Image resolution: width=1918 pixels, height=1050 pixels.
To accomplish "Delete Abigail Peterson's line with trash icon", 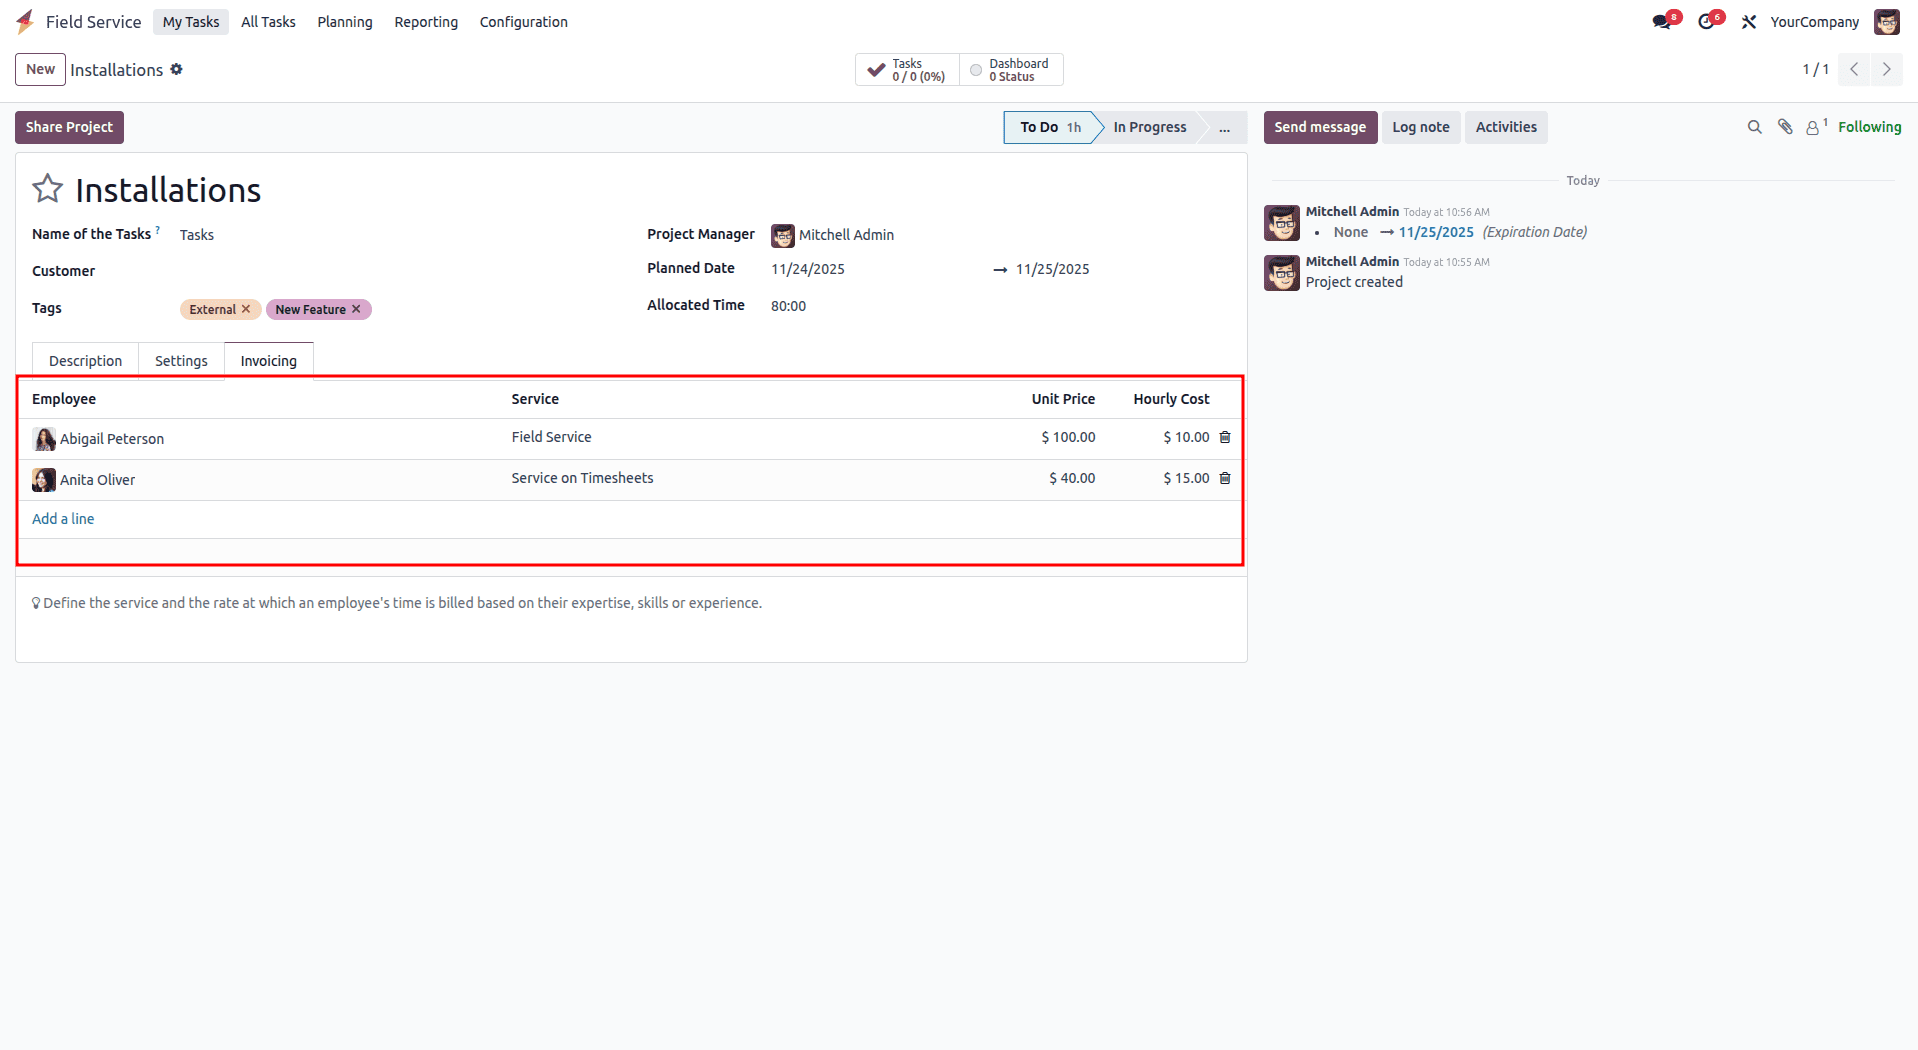I will click(1224, 437).
